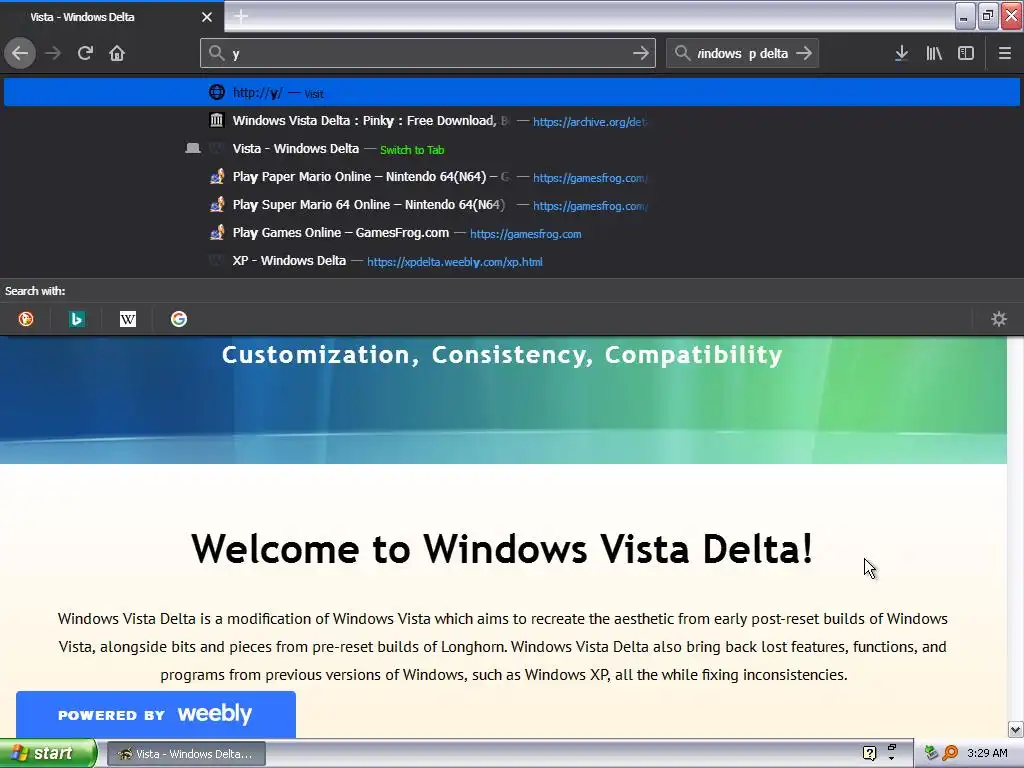This screenshot has width=1024, height=768.
Task: Select Play Games Online – GamesFrog.com suggestion
Action: 512,233
